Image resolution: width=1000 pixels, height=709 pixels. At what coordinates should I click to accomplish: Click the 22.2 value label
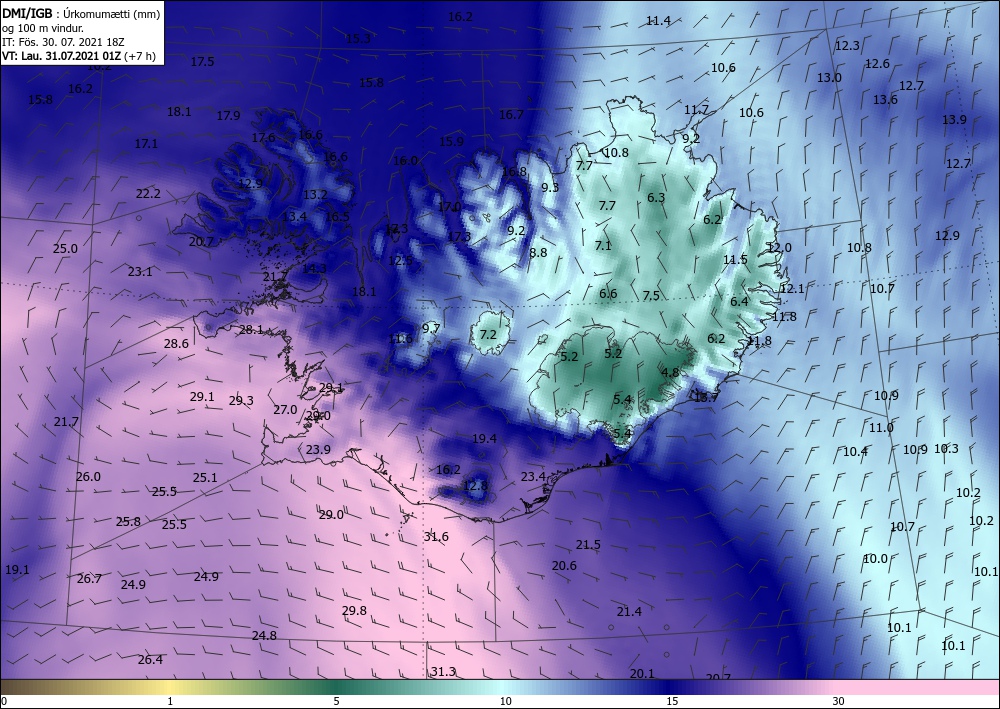pyautogui.click(x=148, y=194)
